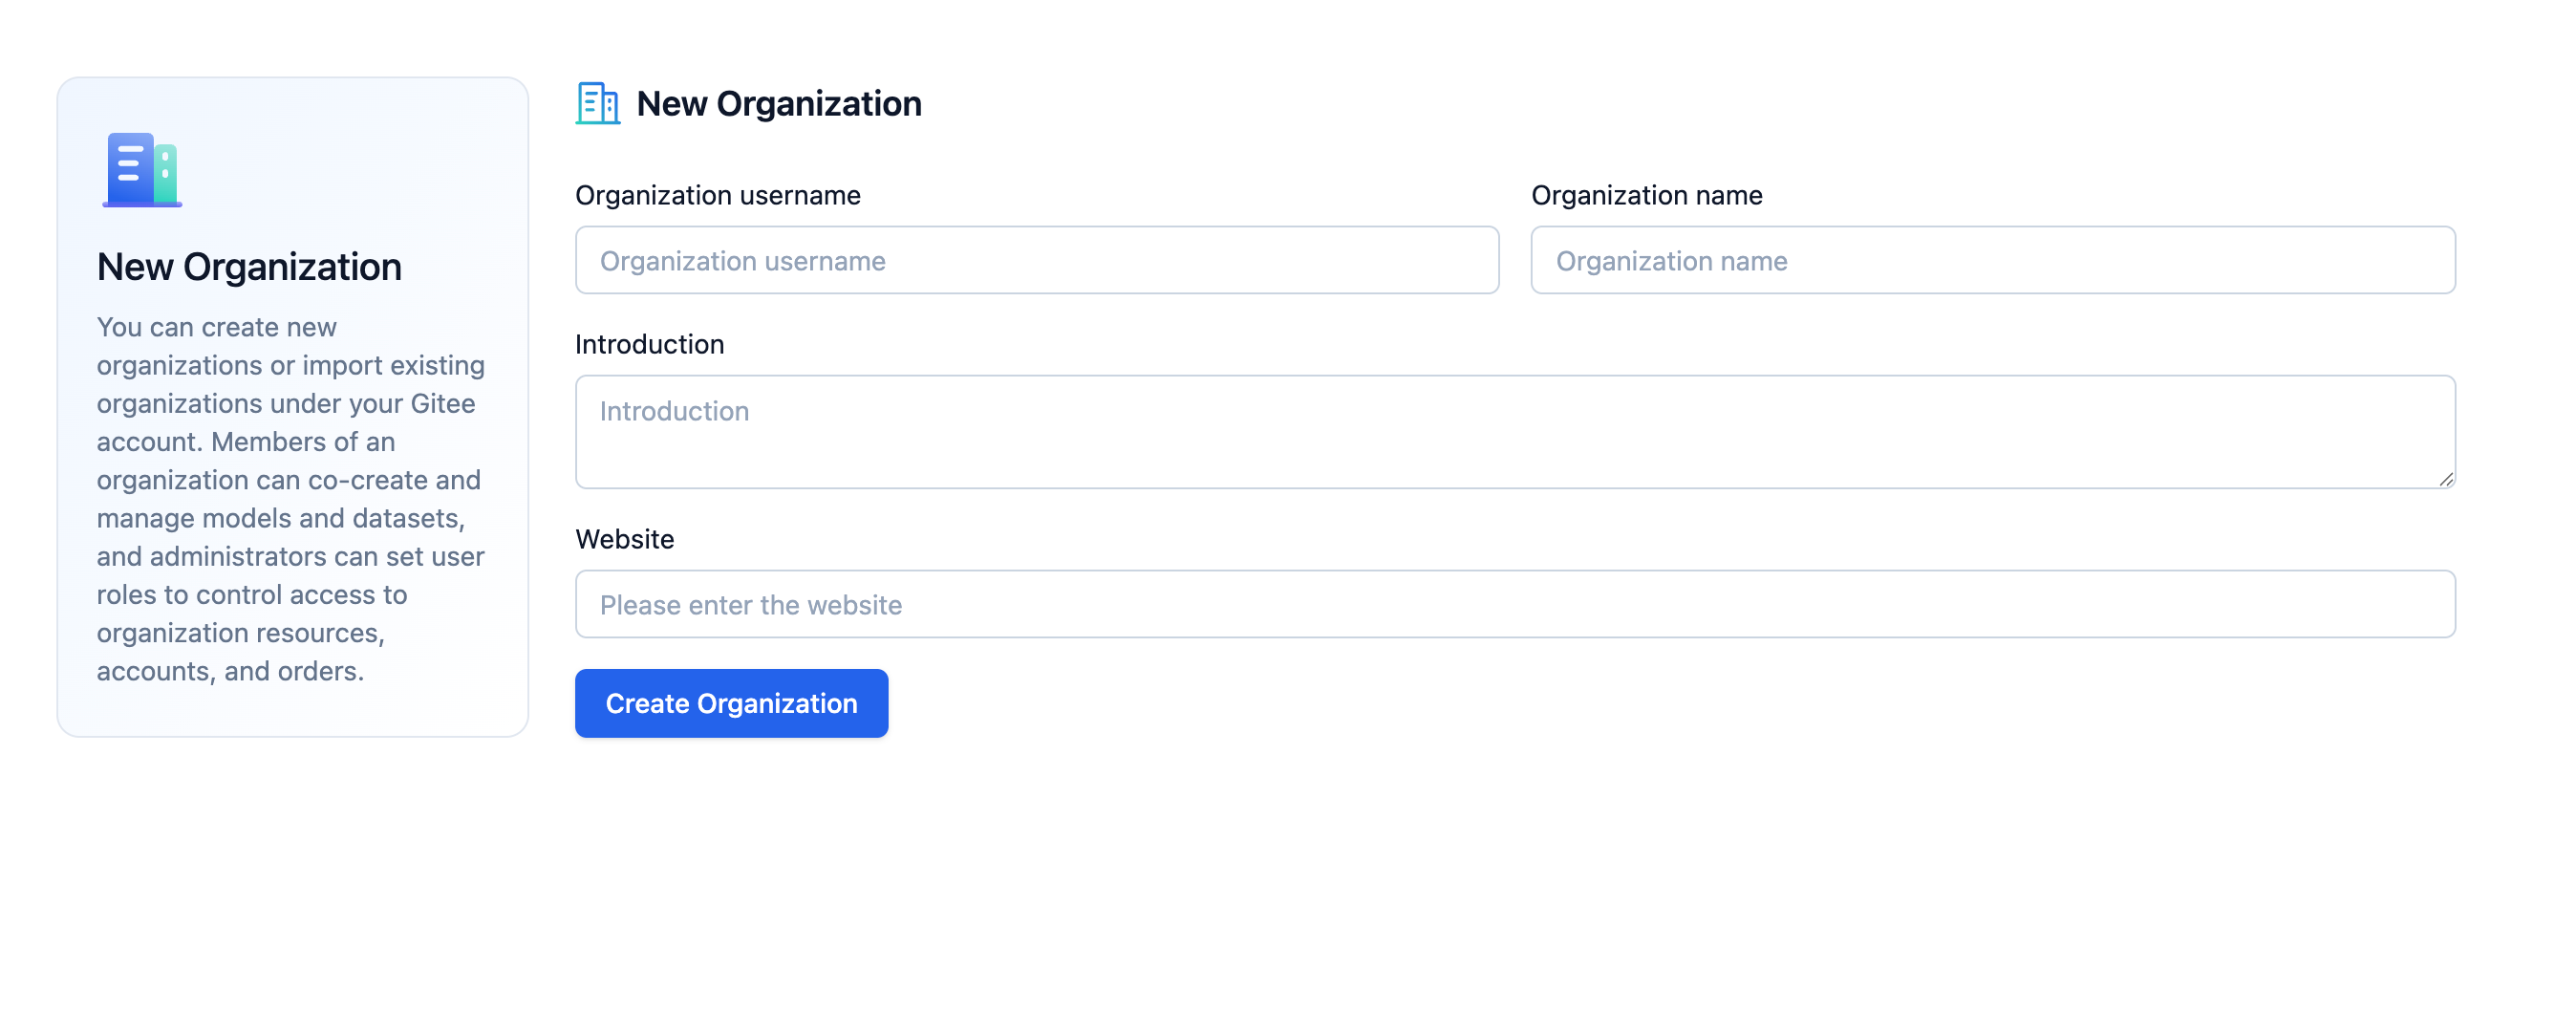
Task: Click the "Organization name" placeholder text
Action: (x=1671, y=261)
